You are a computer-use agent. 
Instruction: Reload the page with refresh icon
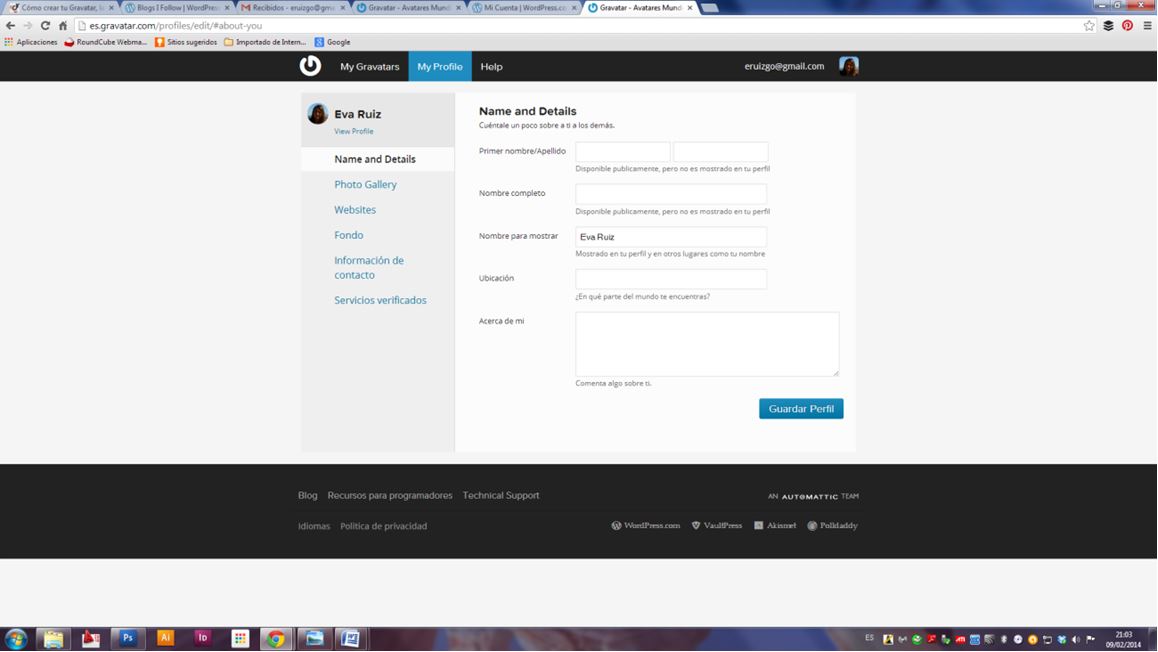pos(45,26)
